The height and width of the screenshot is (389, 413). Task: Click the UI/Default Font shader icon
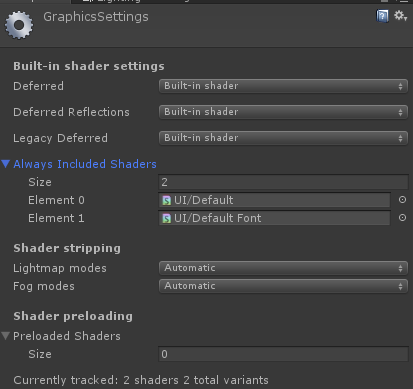click(166, 218)
